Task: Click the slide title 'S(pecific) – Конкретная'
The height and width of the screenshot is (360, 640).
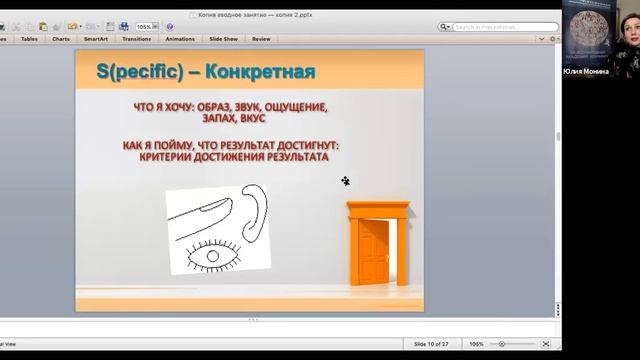Action: [206, 72]
